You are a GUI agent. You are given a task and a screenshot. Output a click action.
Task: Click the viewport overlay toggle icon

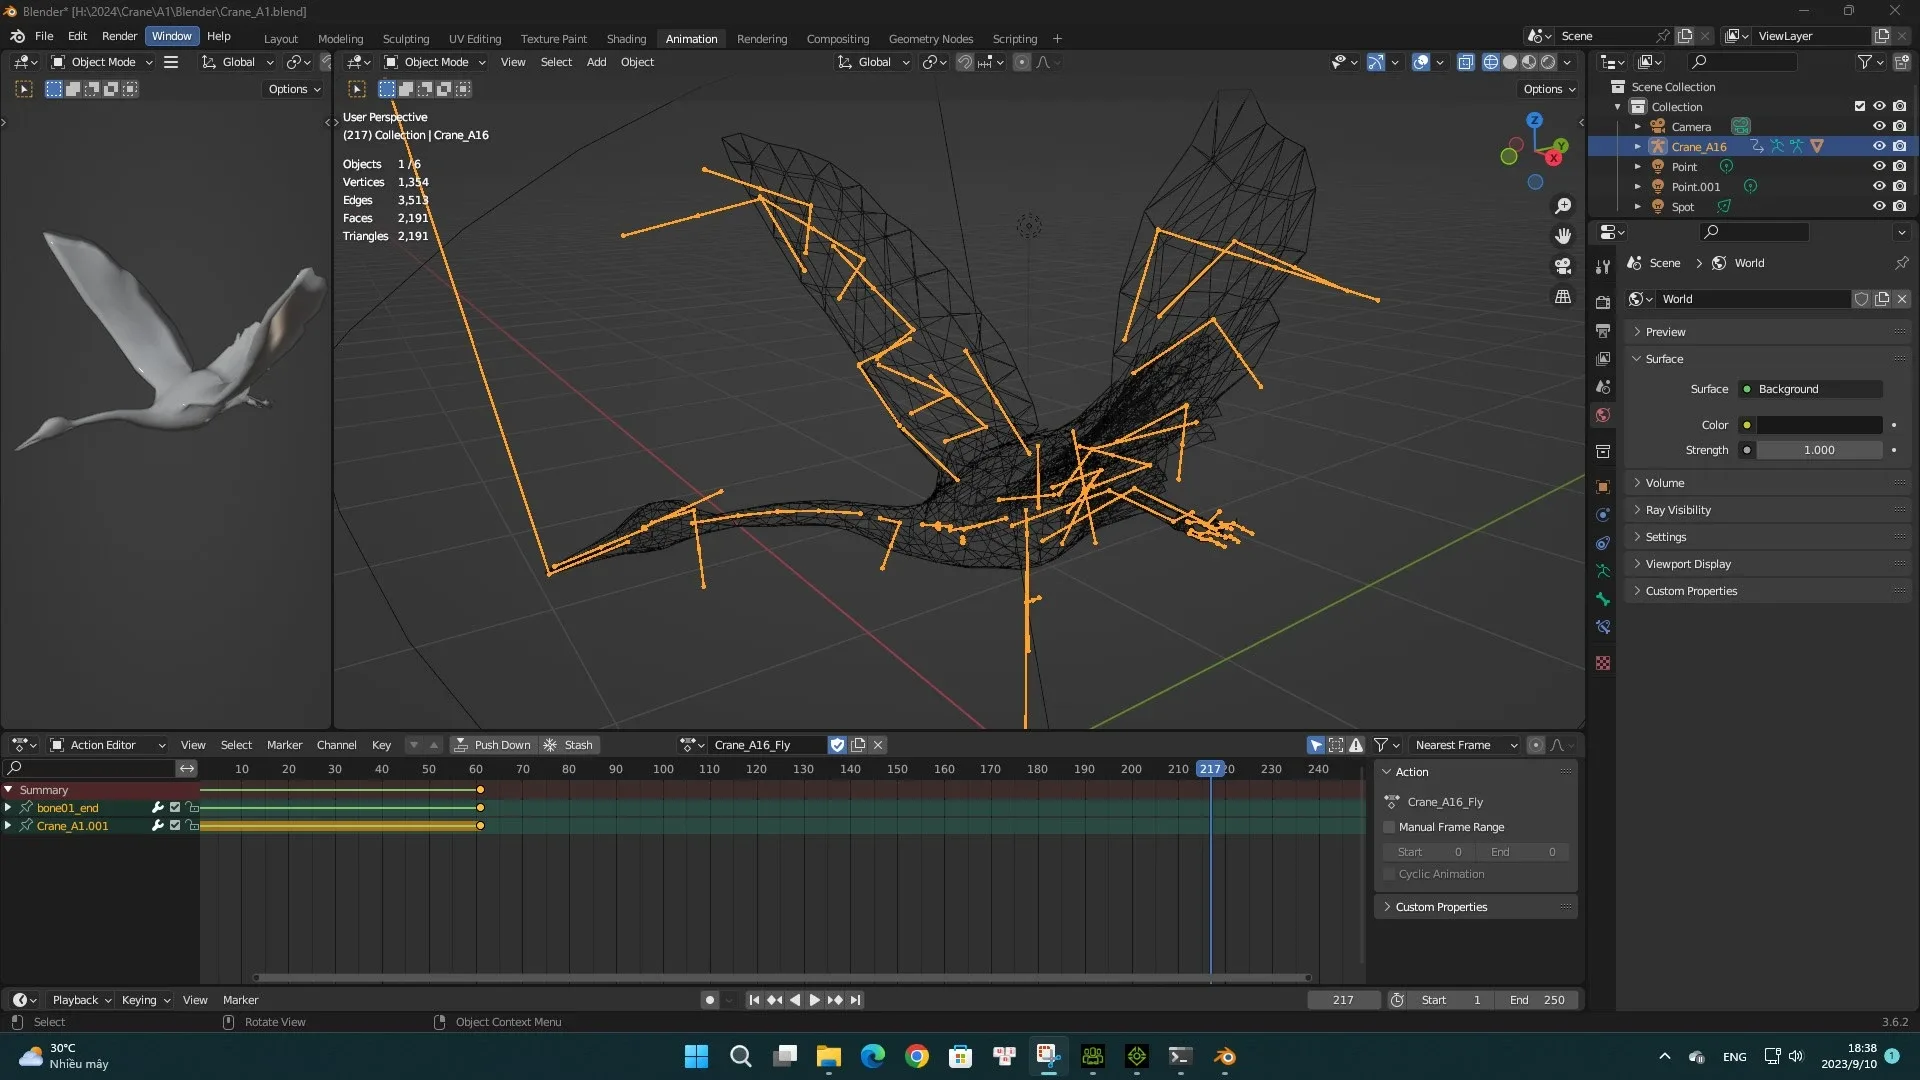click(x=1422, y=62)
